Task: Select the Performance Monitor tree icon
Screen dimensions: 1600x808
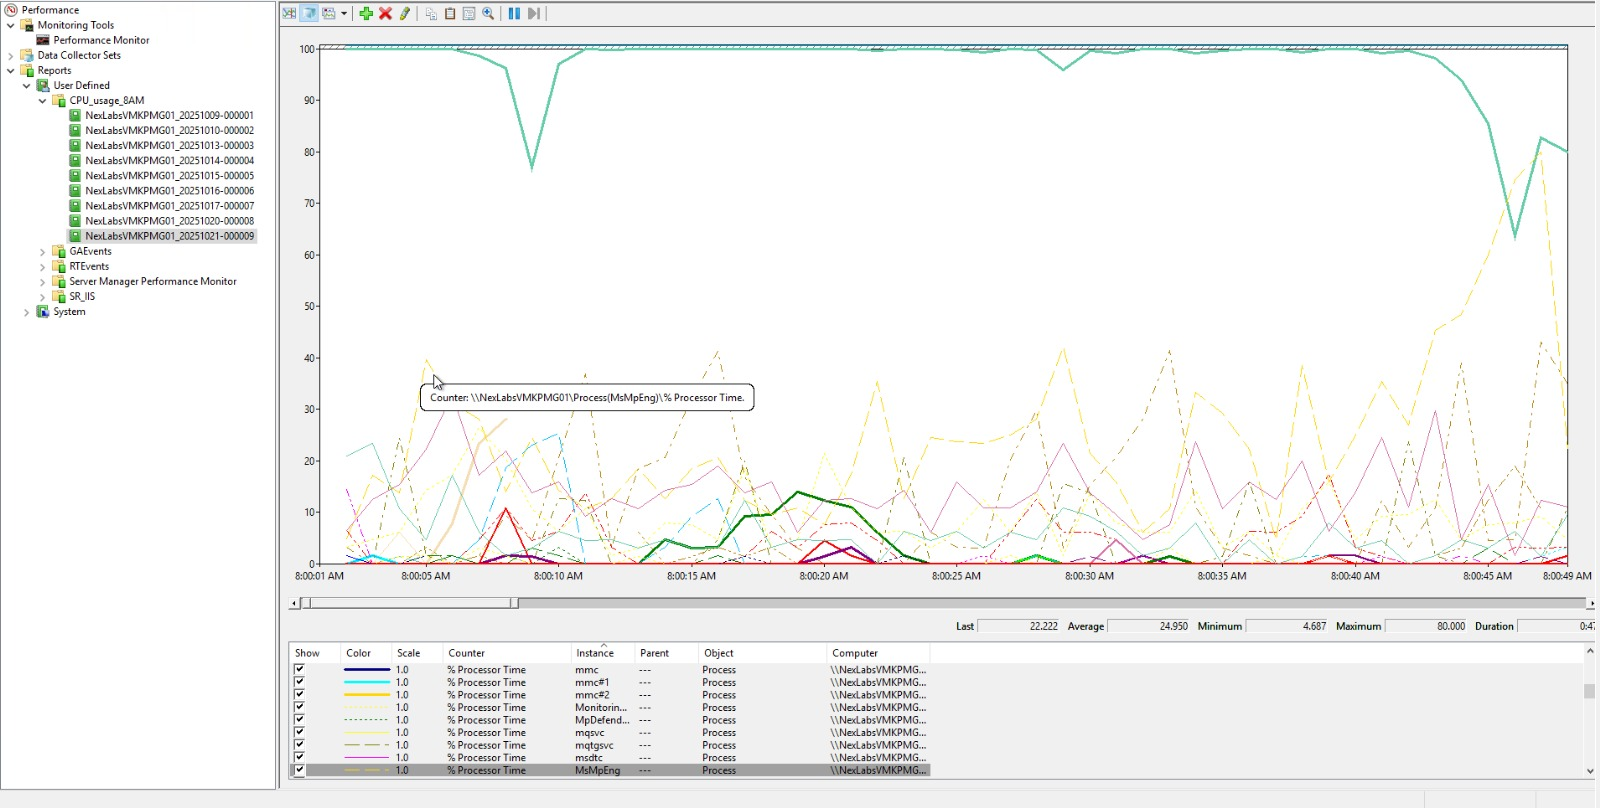Action: pos(43,40)
